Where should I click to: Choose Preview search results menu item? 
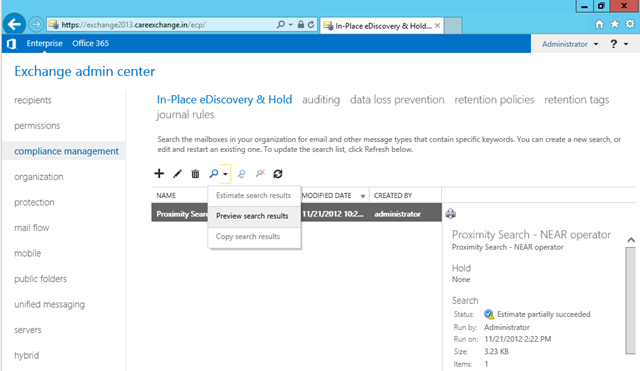[254, 216]
